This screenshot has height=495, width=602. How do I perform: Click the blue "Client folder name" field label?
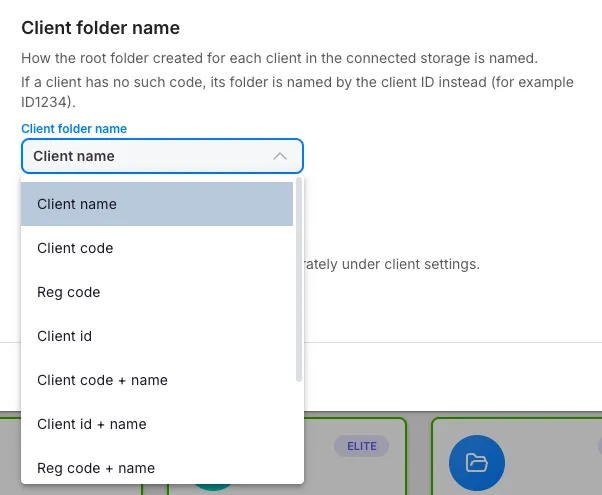tap(74, 129)
